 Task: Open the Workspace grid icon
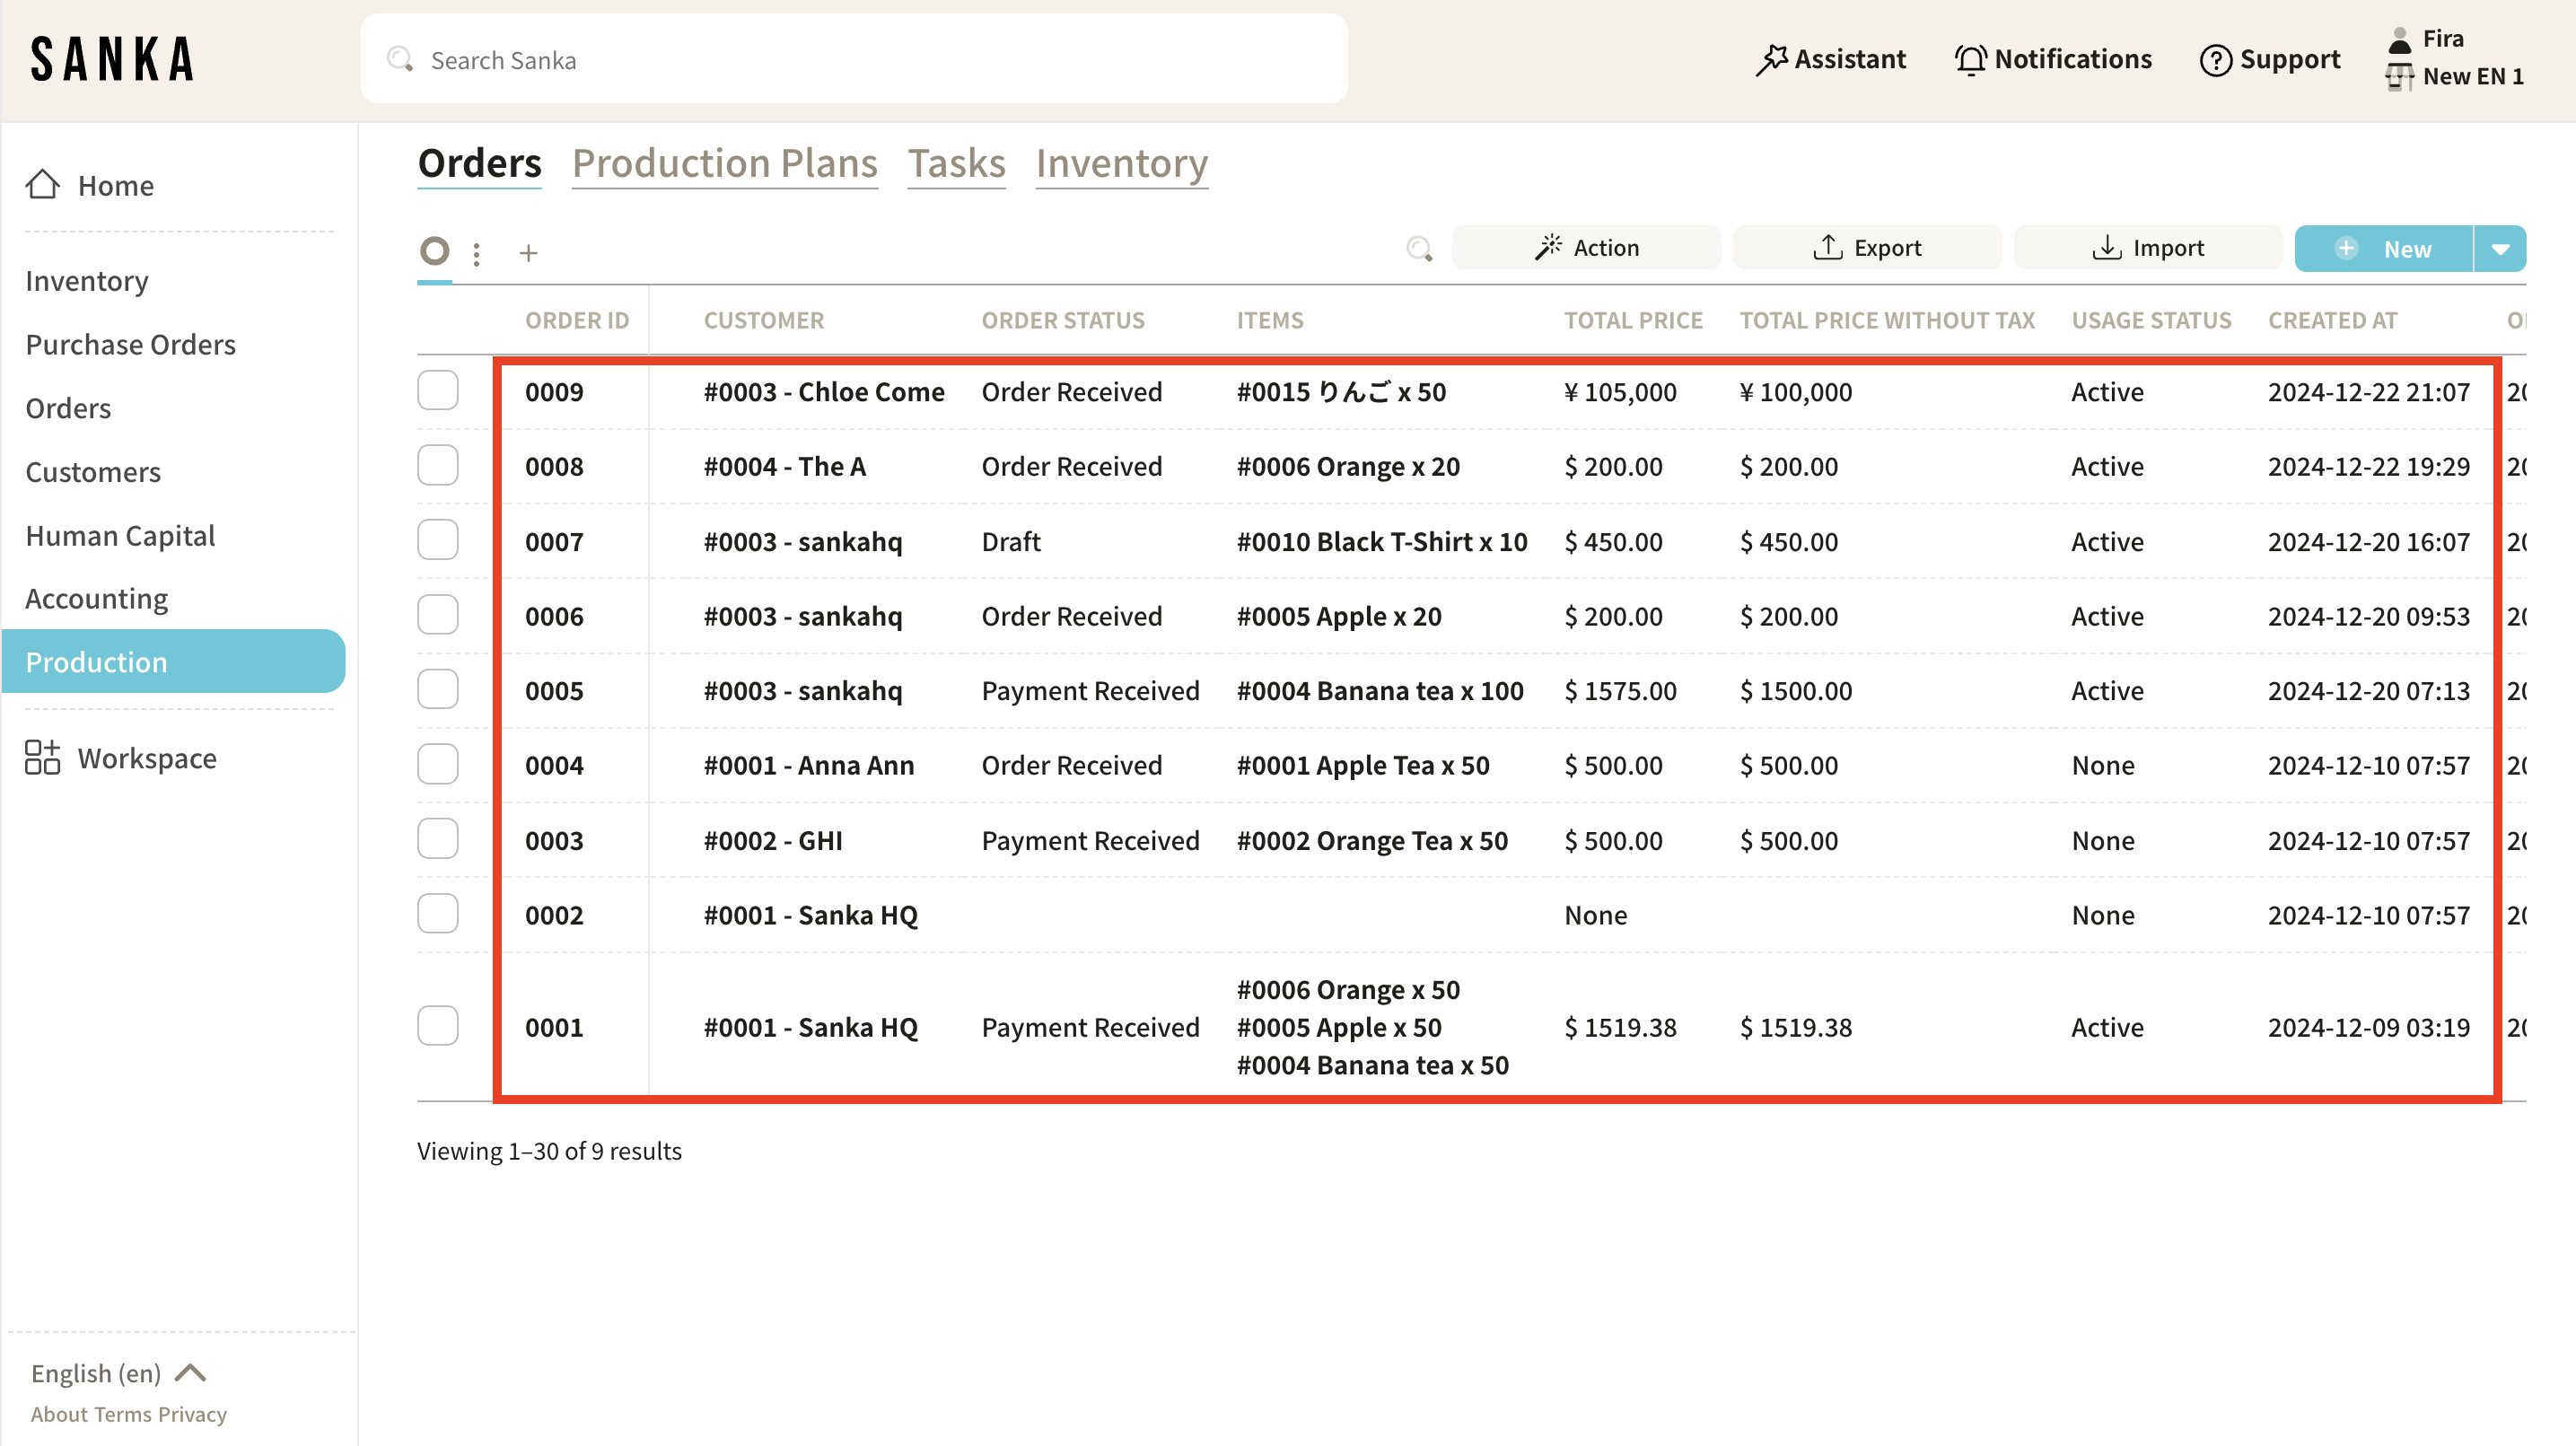(42, 758)
